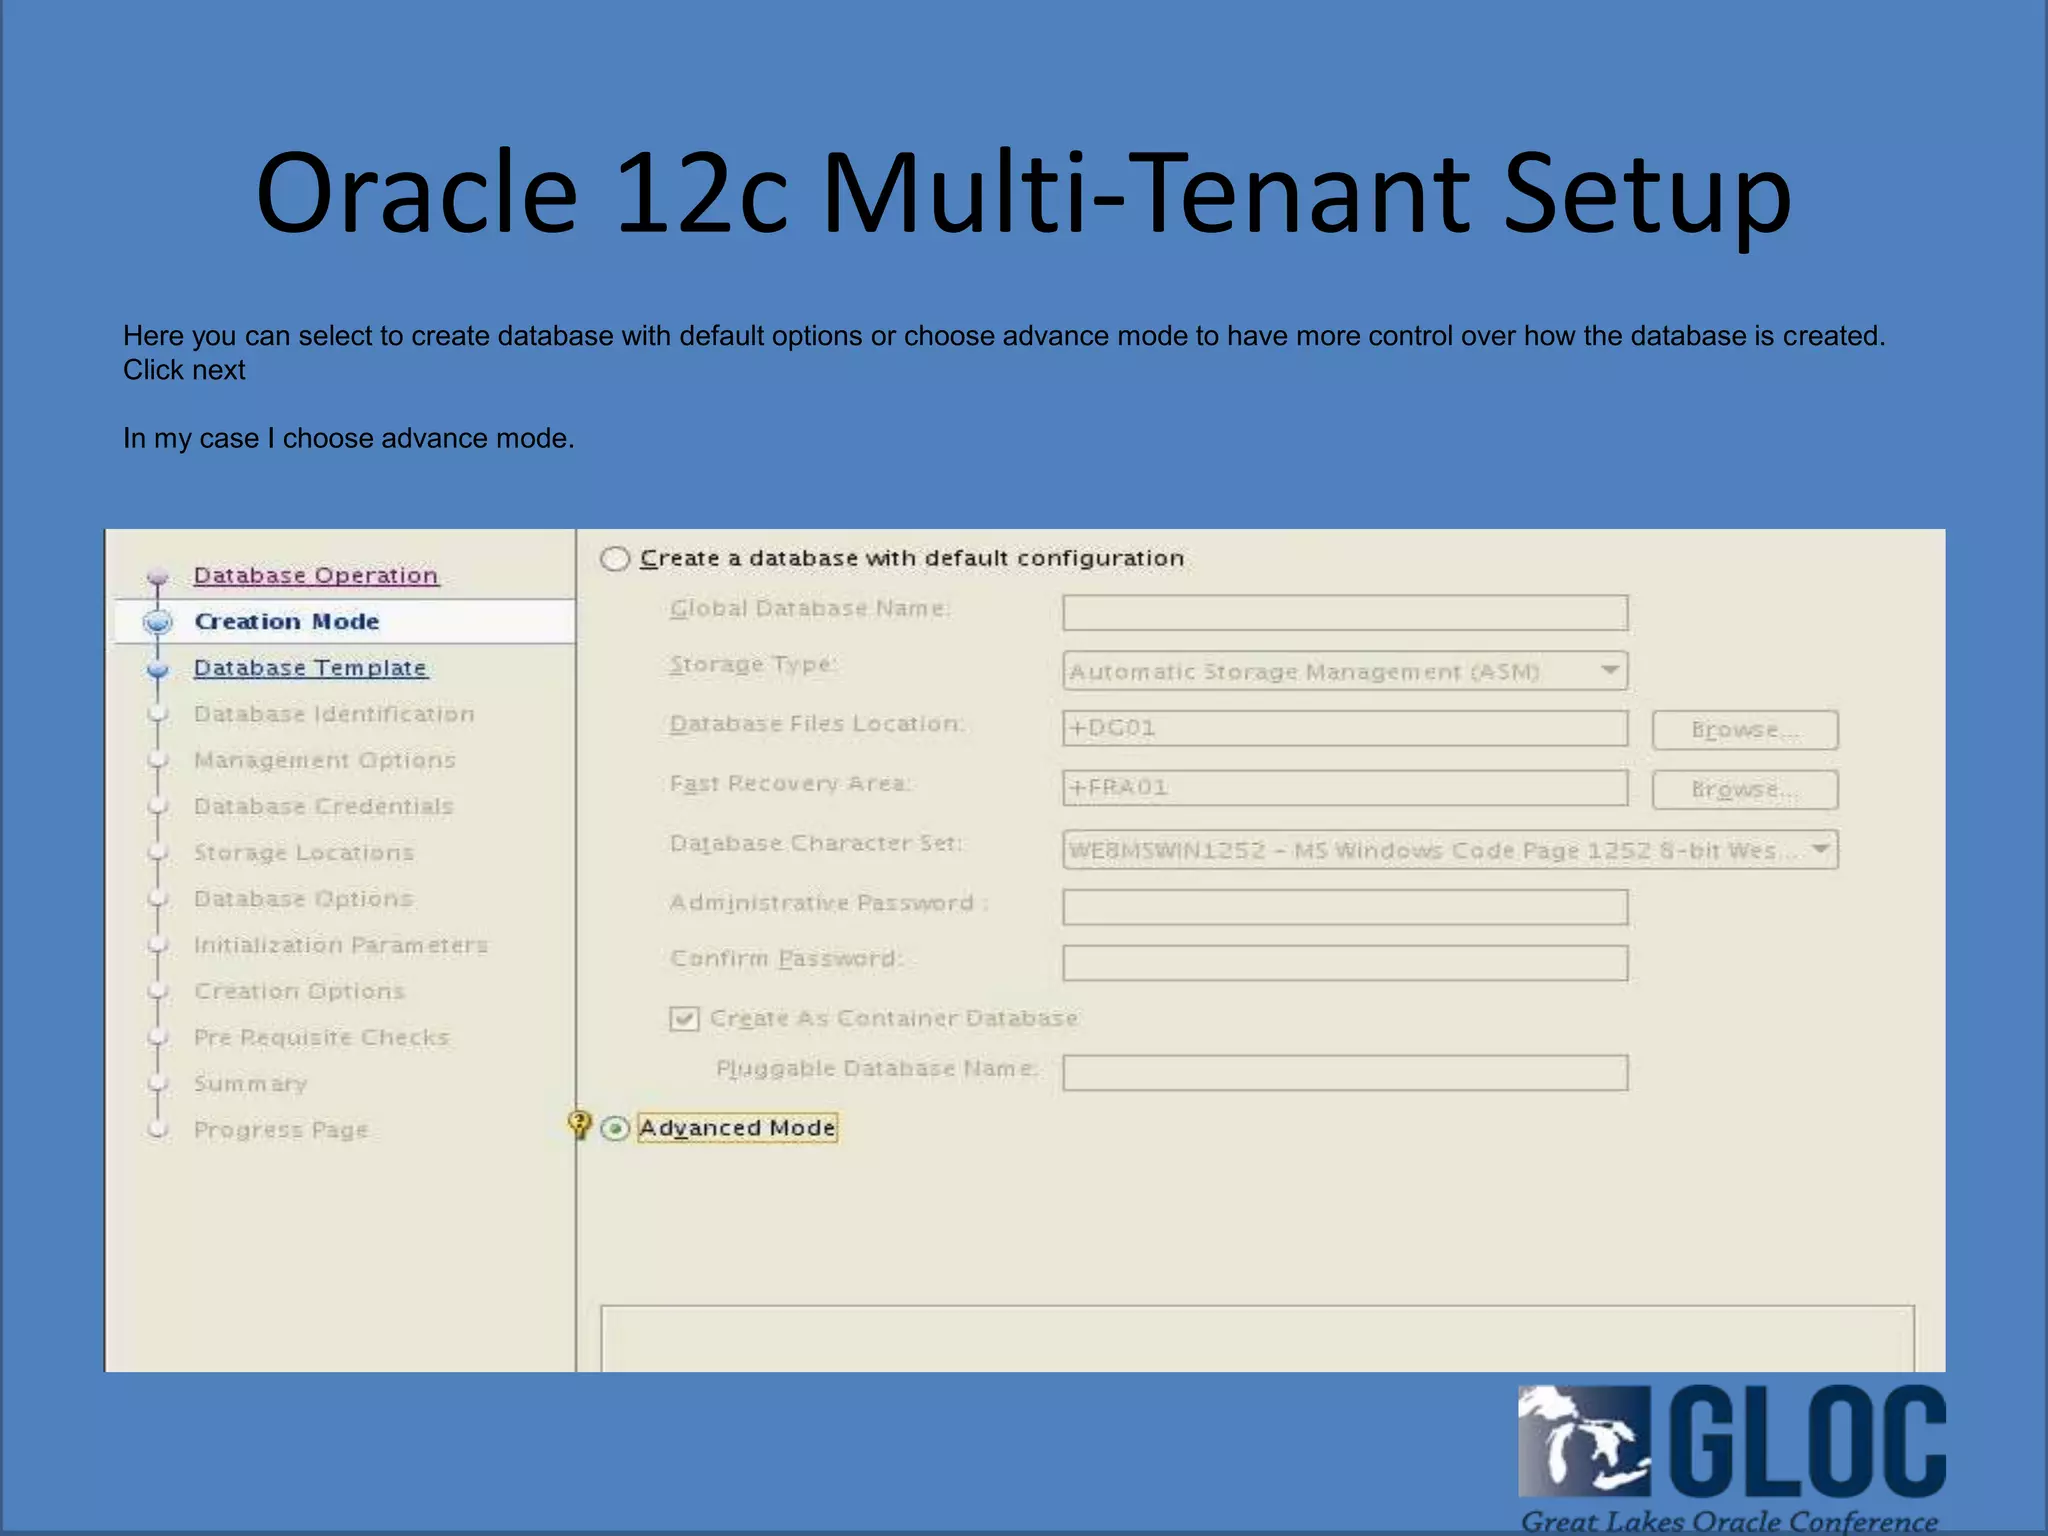Select the Initialization Parameters step

pyautogui.click(x=341, y=945)
